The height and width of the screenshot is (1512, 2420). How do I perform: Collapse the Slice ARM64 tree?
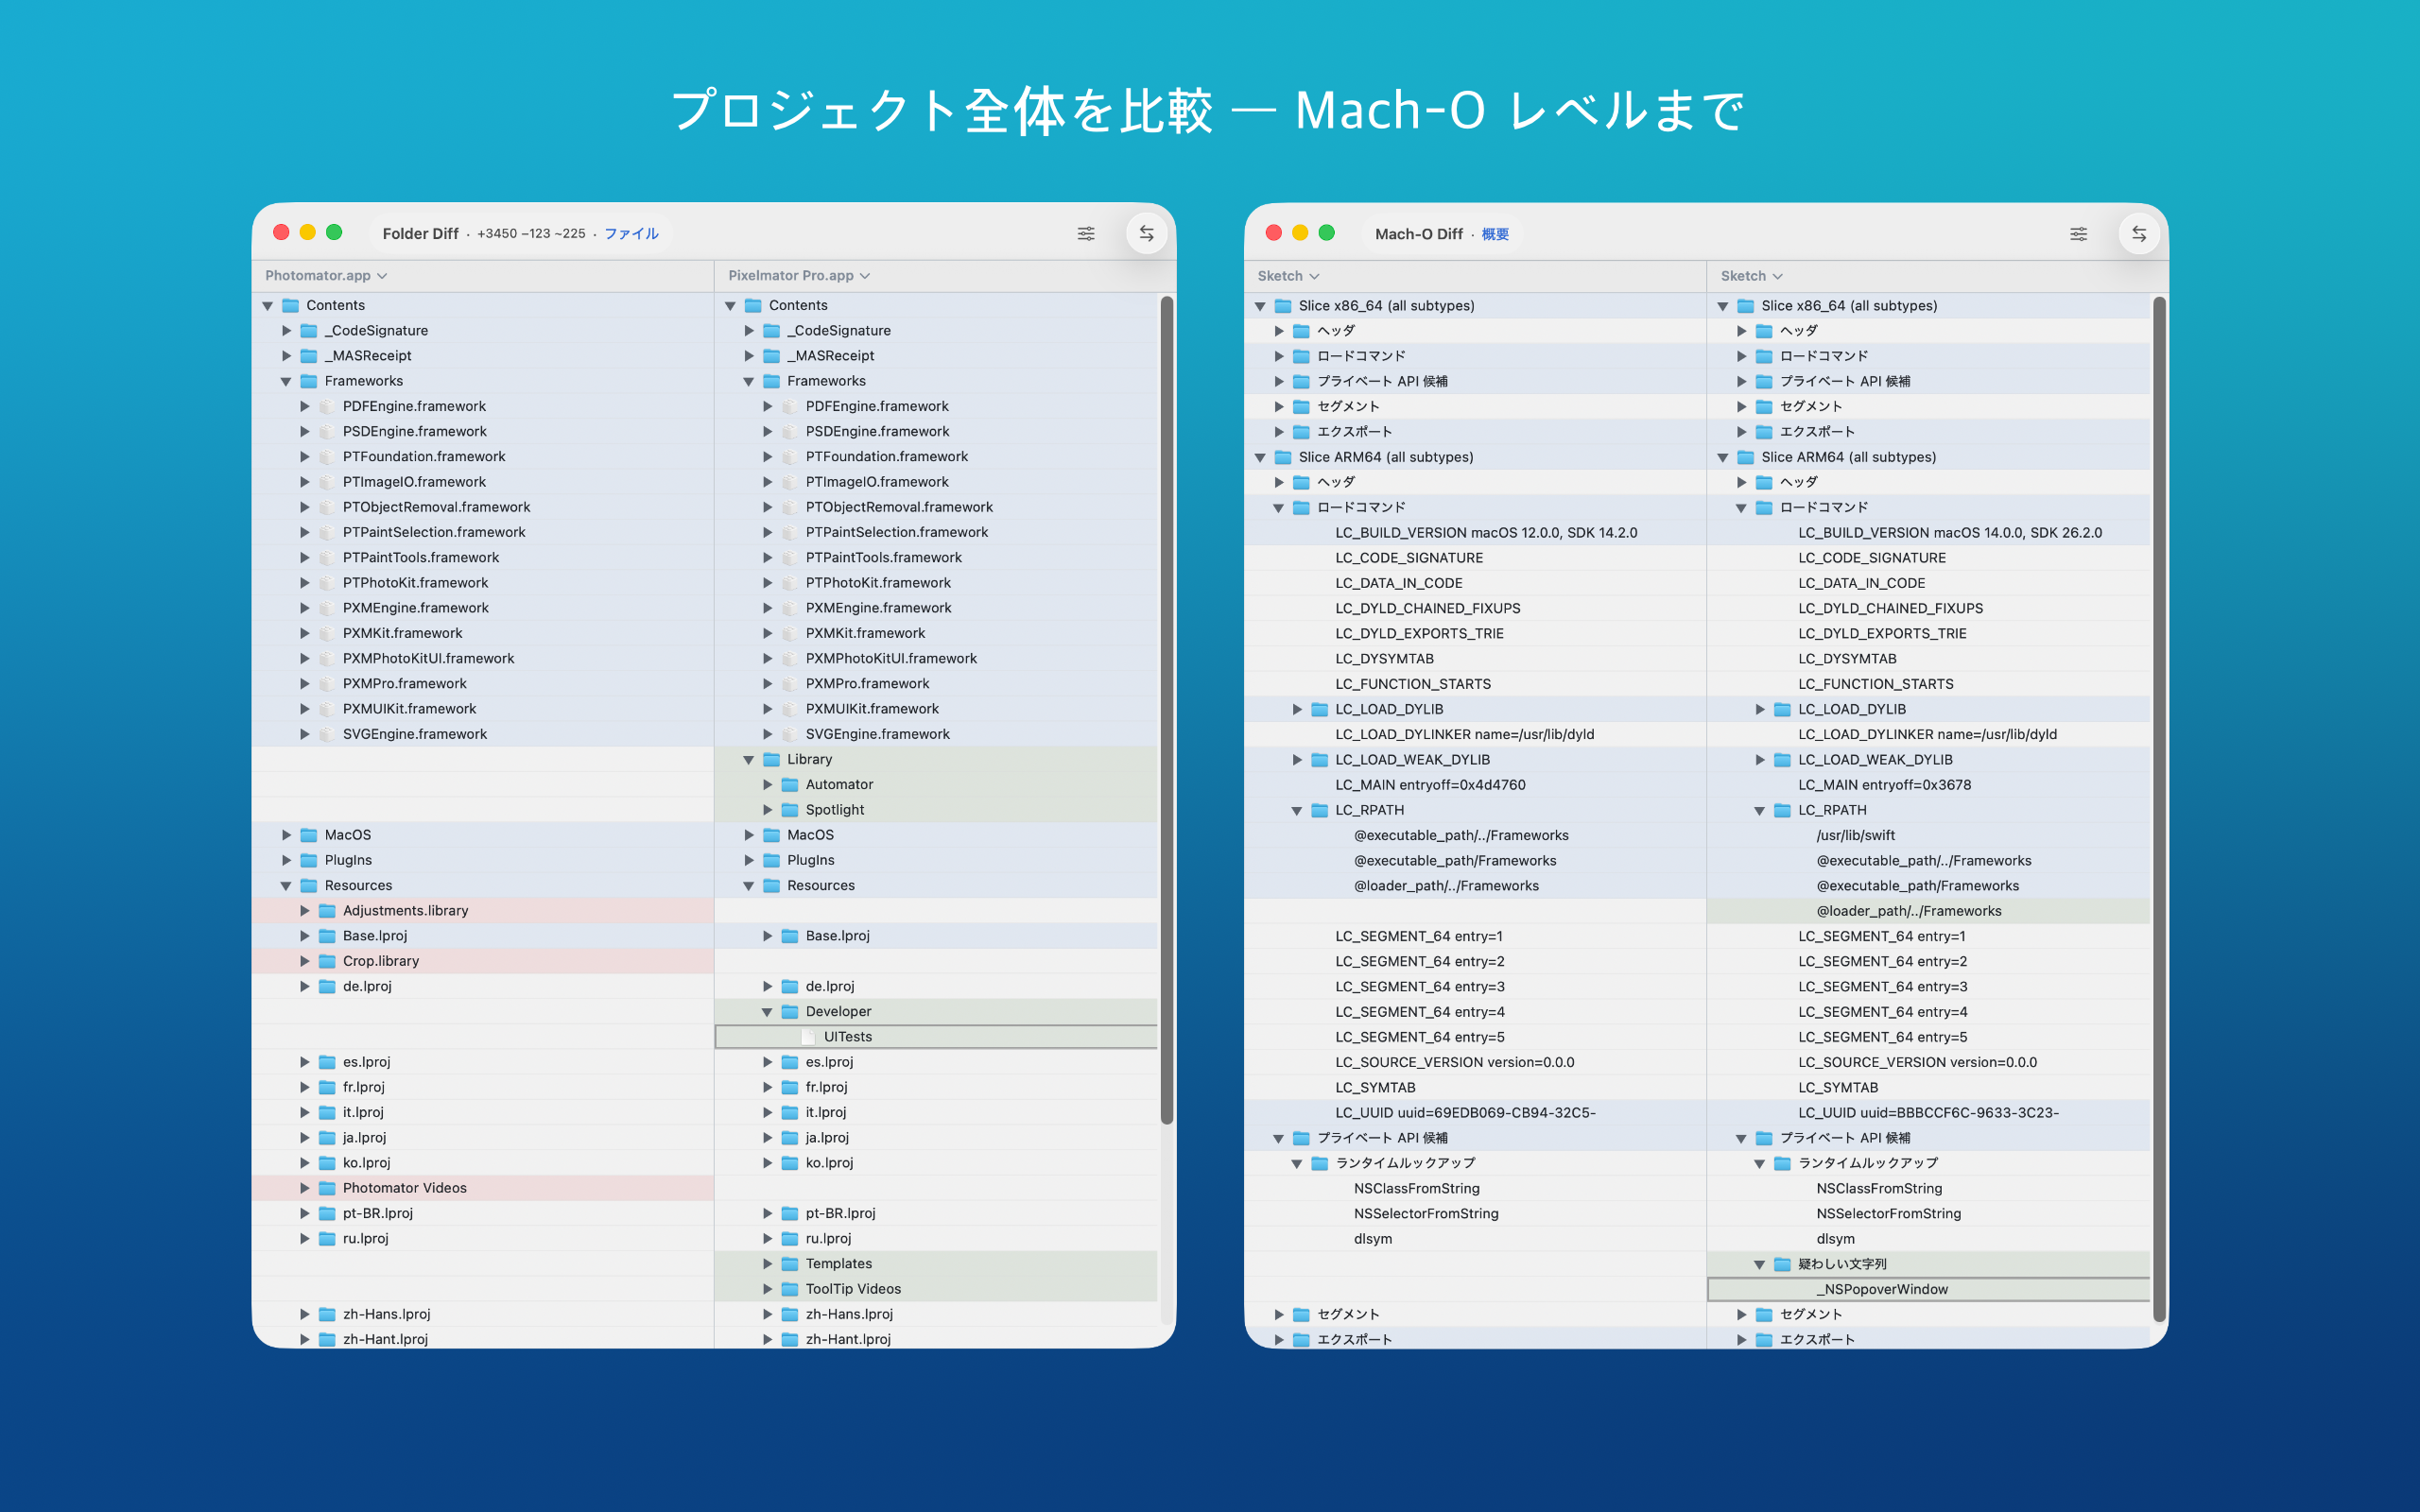tap(1259, 457)
